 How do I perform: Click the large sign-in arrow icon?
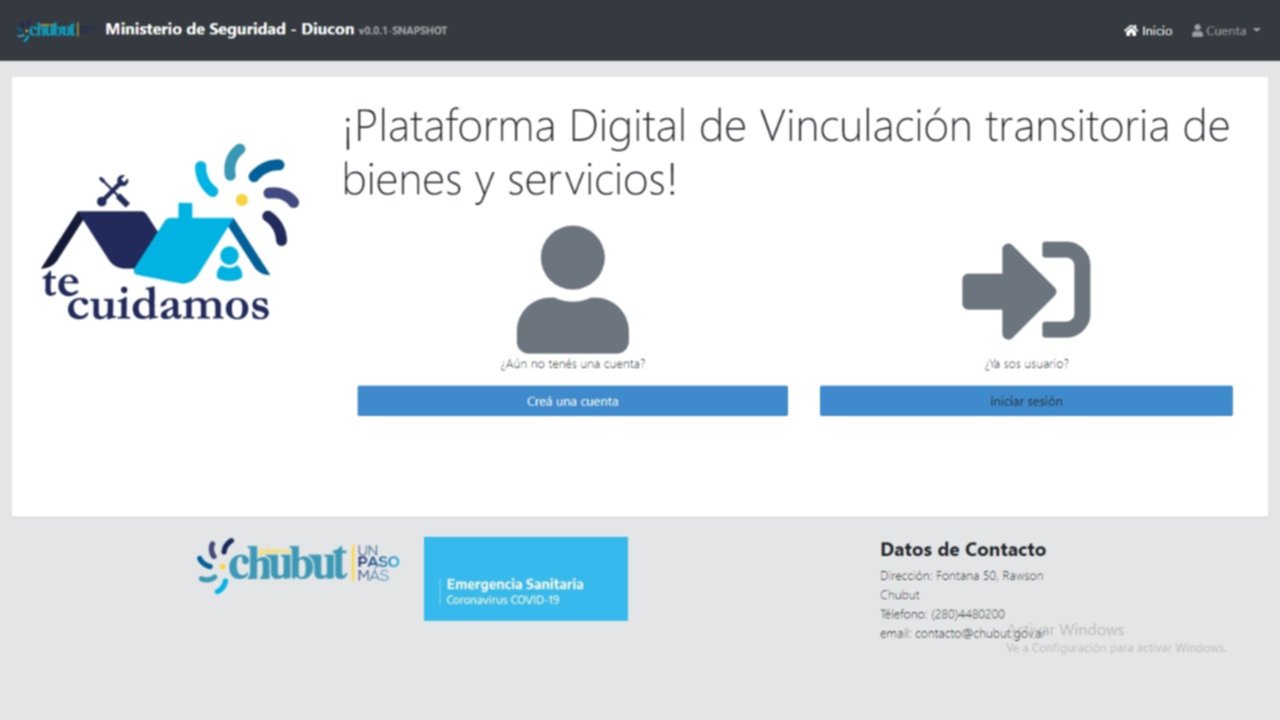click(x=1026, y=290)
